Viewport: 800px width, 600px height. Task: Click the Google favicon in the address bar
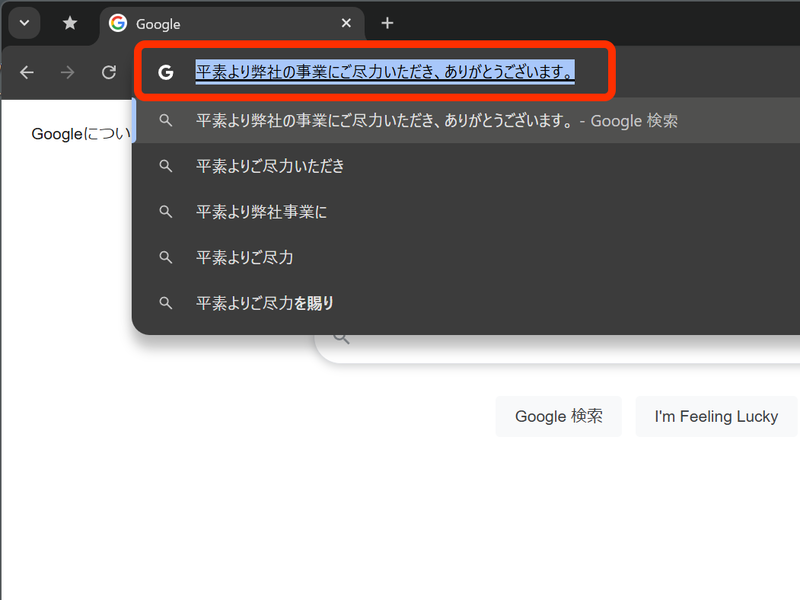click(x=166, y=71)
